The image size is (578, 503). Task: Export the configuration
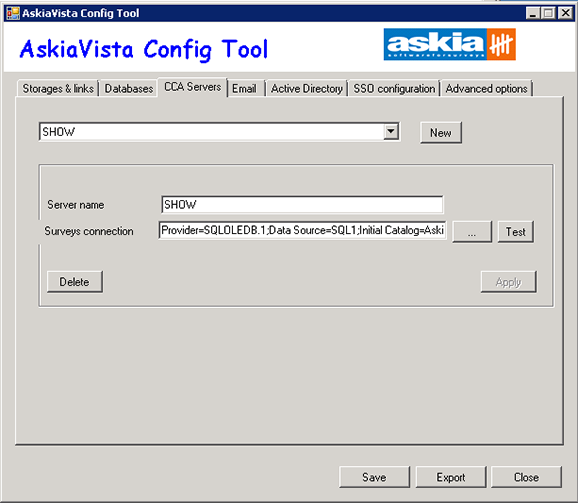451,477
